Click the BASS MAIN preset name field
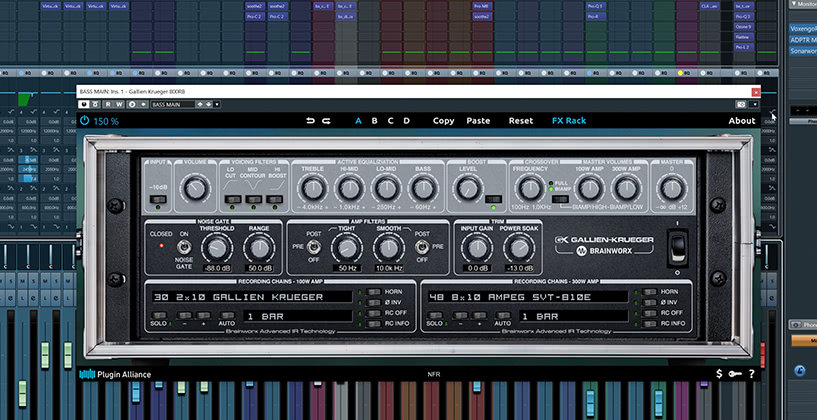Viewport: 817px width, 420px height. (x=172, y=104)
